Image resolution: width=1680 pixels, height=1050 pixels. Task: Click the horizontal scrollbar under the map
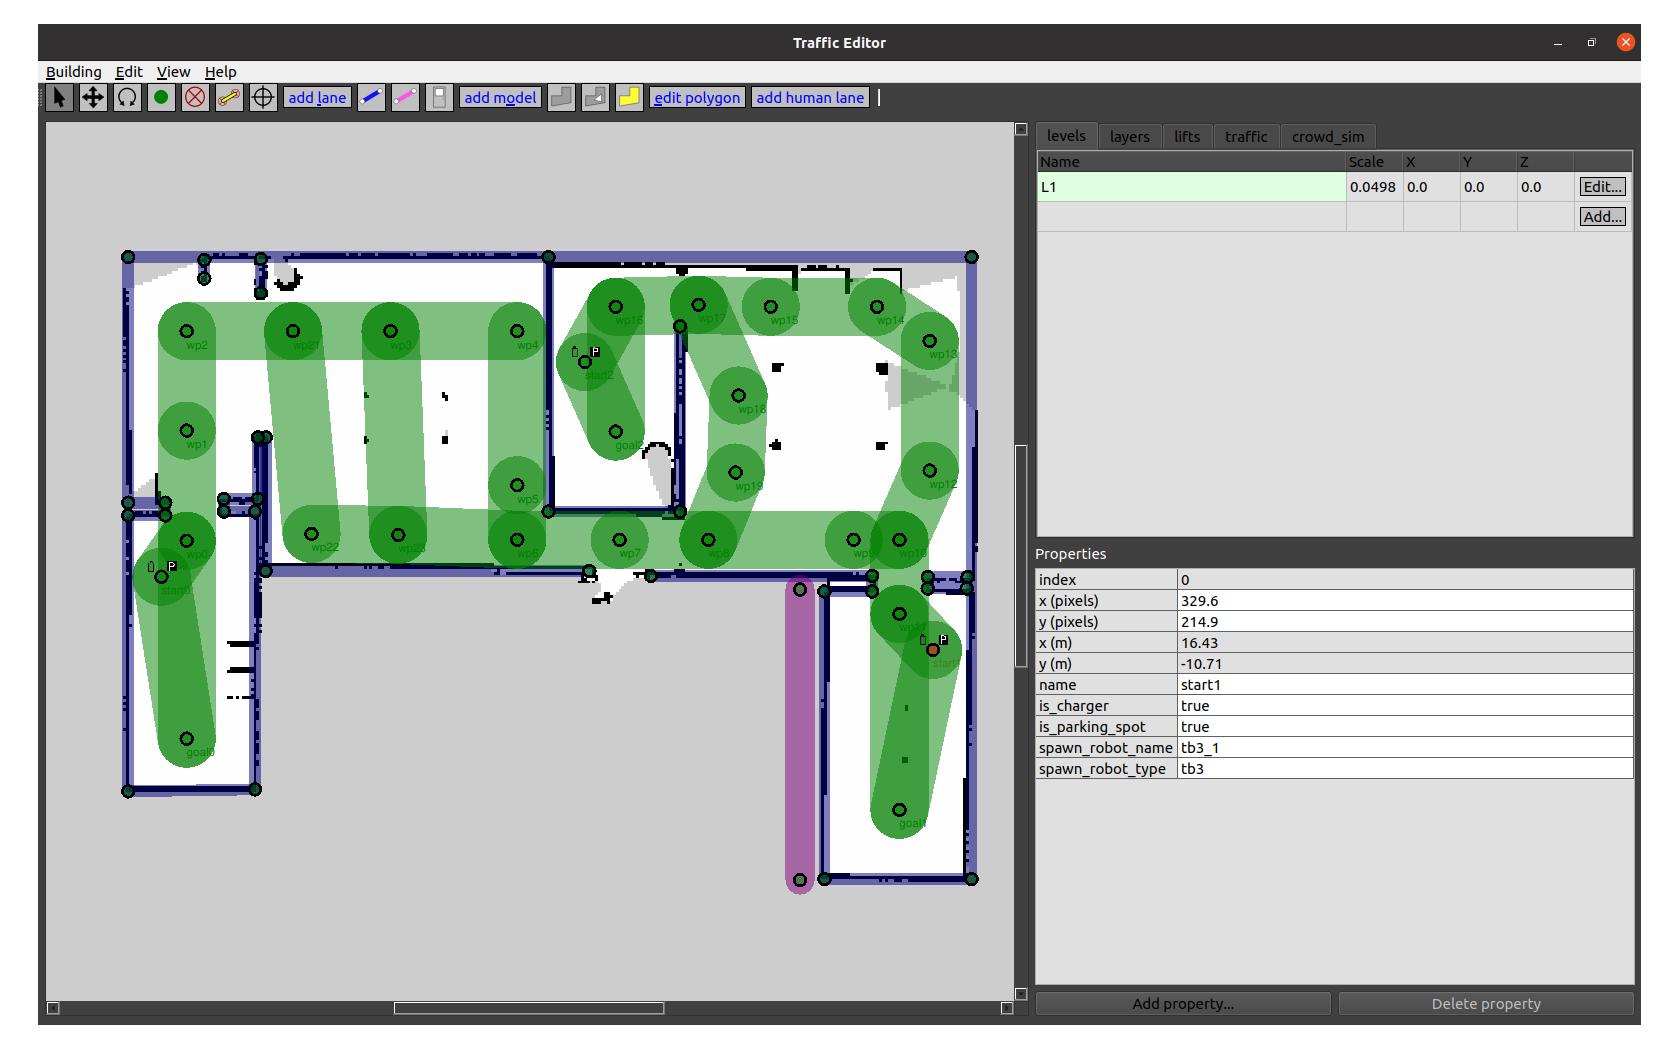[528, 1008]
